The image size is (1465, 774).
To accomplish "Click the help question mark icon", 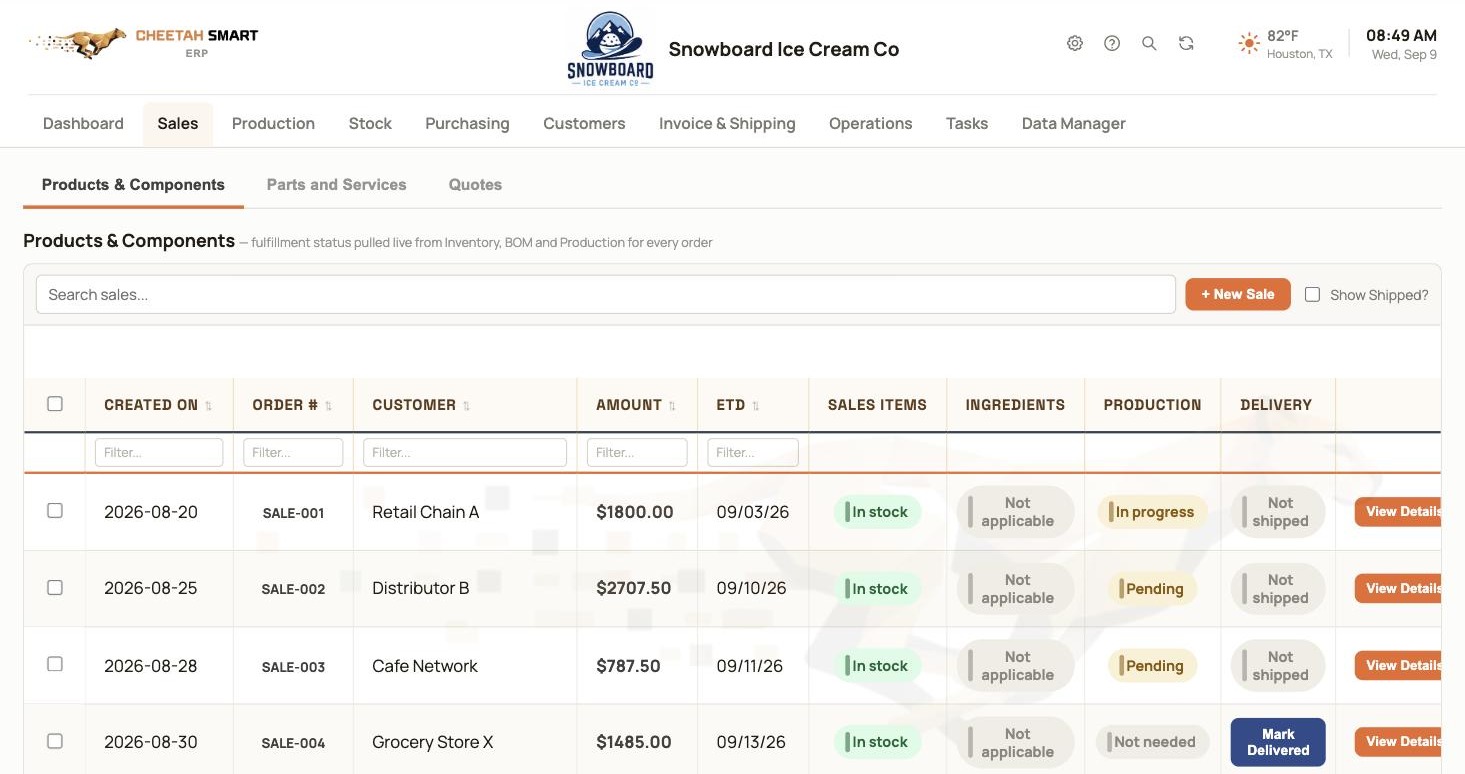I will point(1112,43).
